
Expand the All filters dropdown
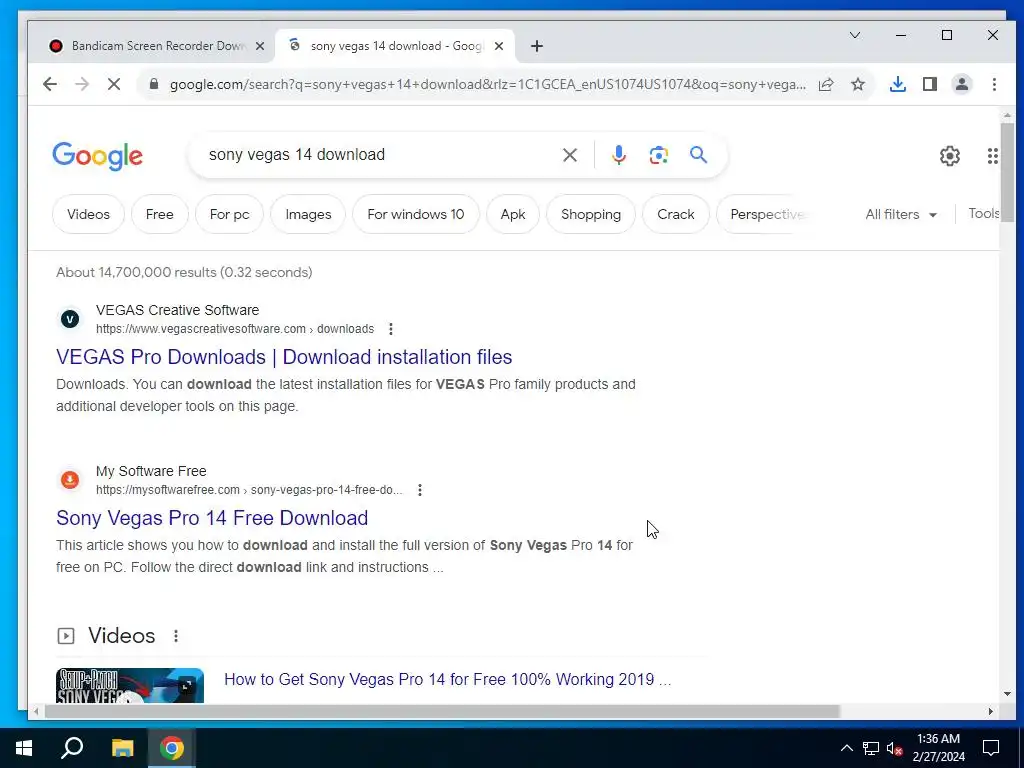(x=901, y=214)
